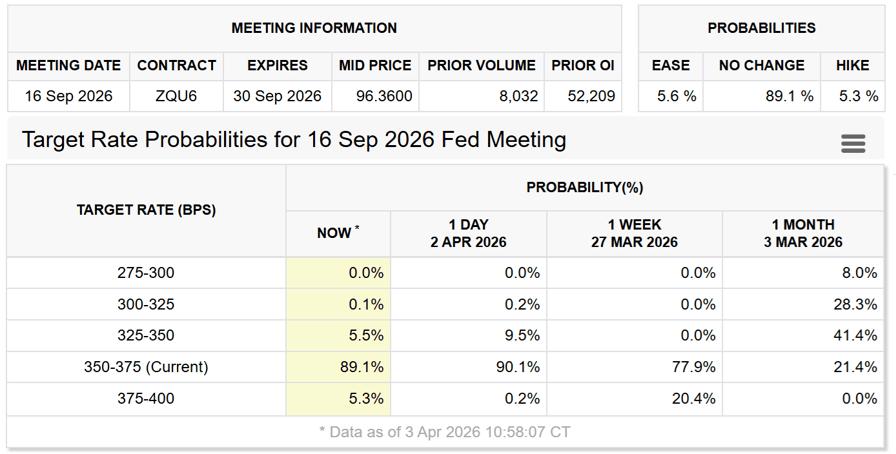Click the 1 DAY 2 APR 2026 header
Viewport: 896px width, 454px height.
click(469, 233)
